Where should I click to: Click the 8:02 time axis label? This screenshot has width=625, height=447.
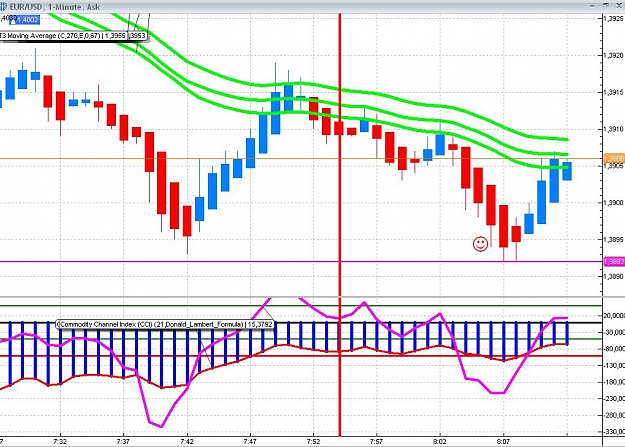coord(440,441)
